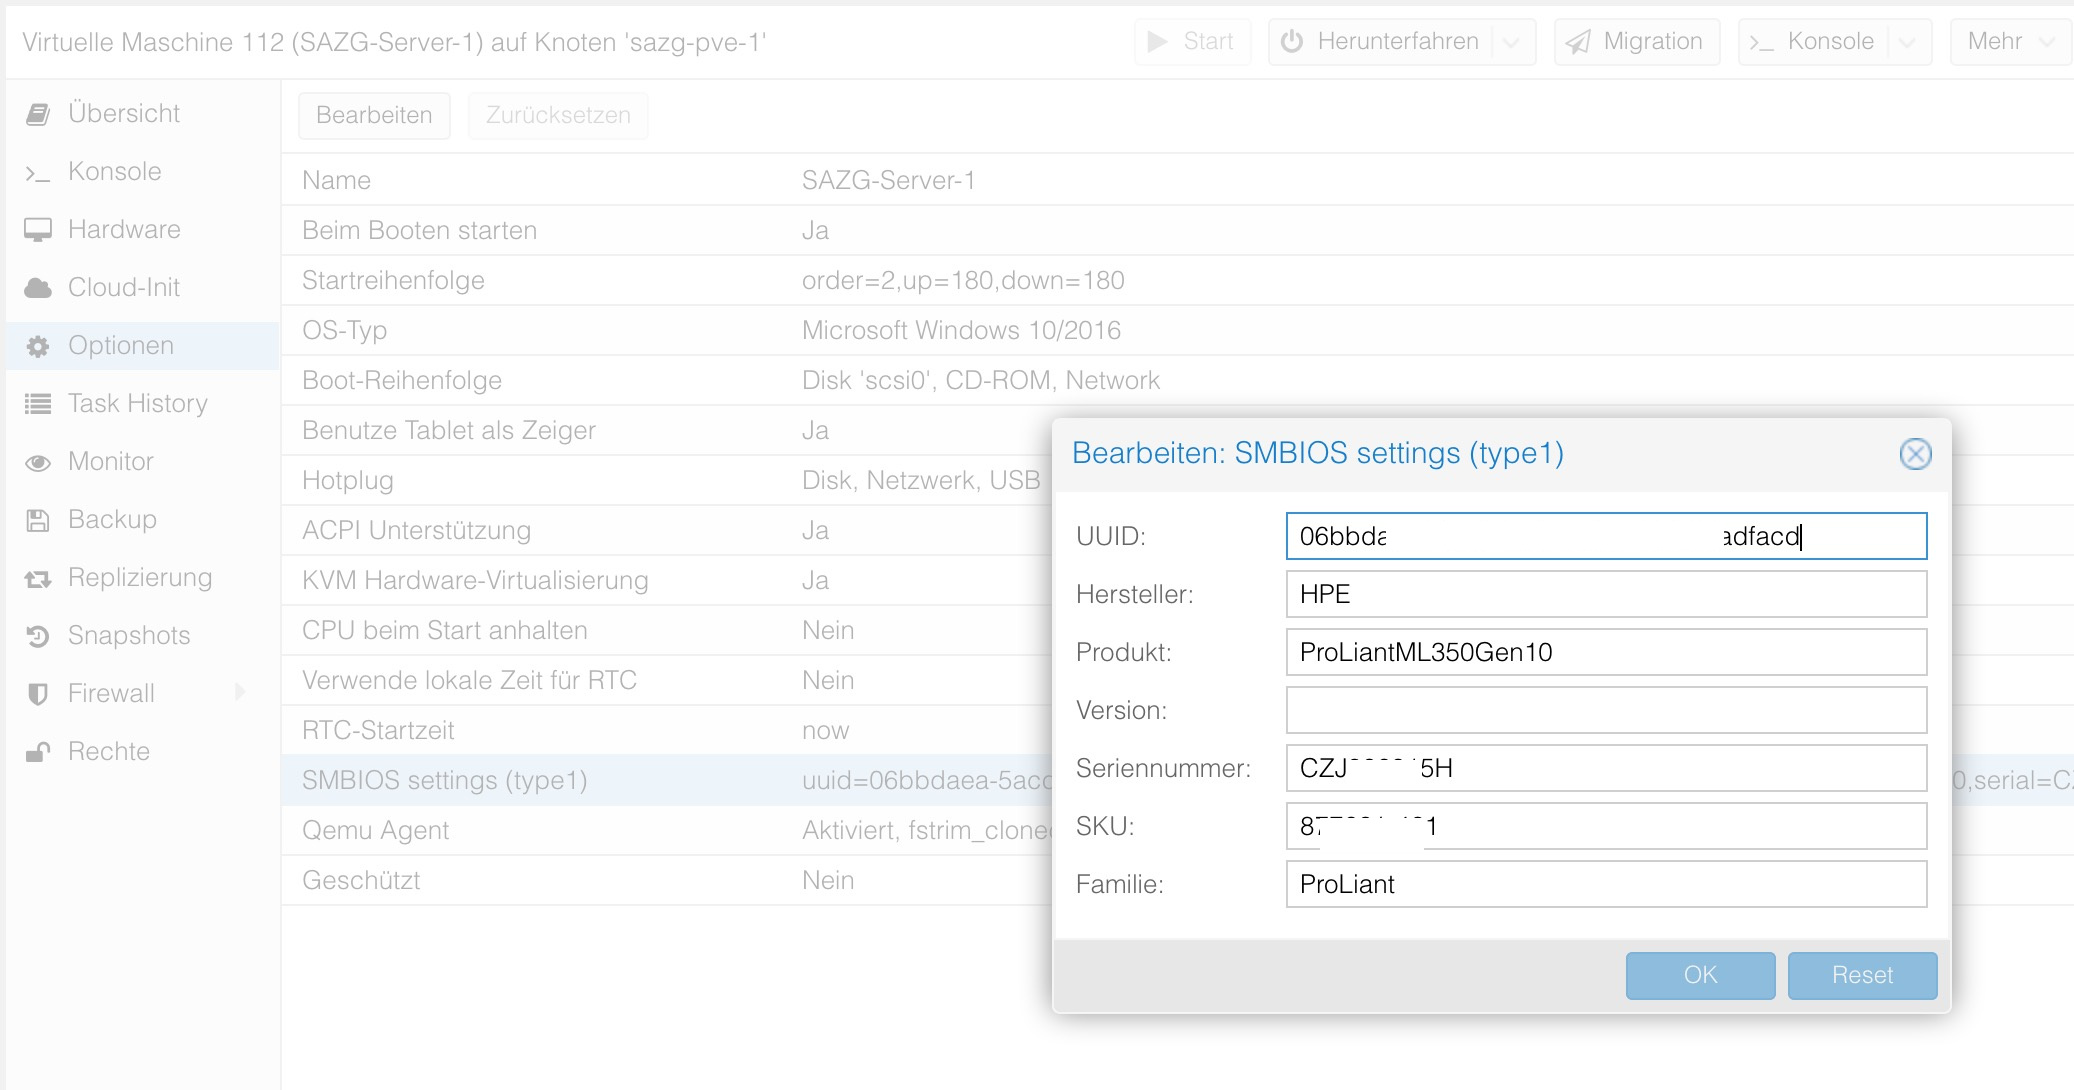
Task: Click the Migration button
Action: (1636, 41)
